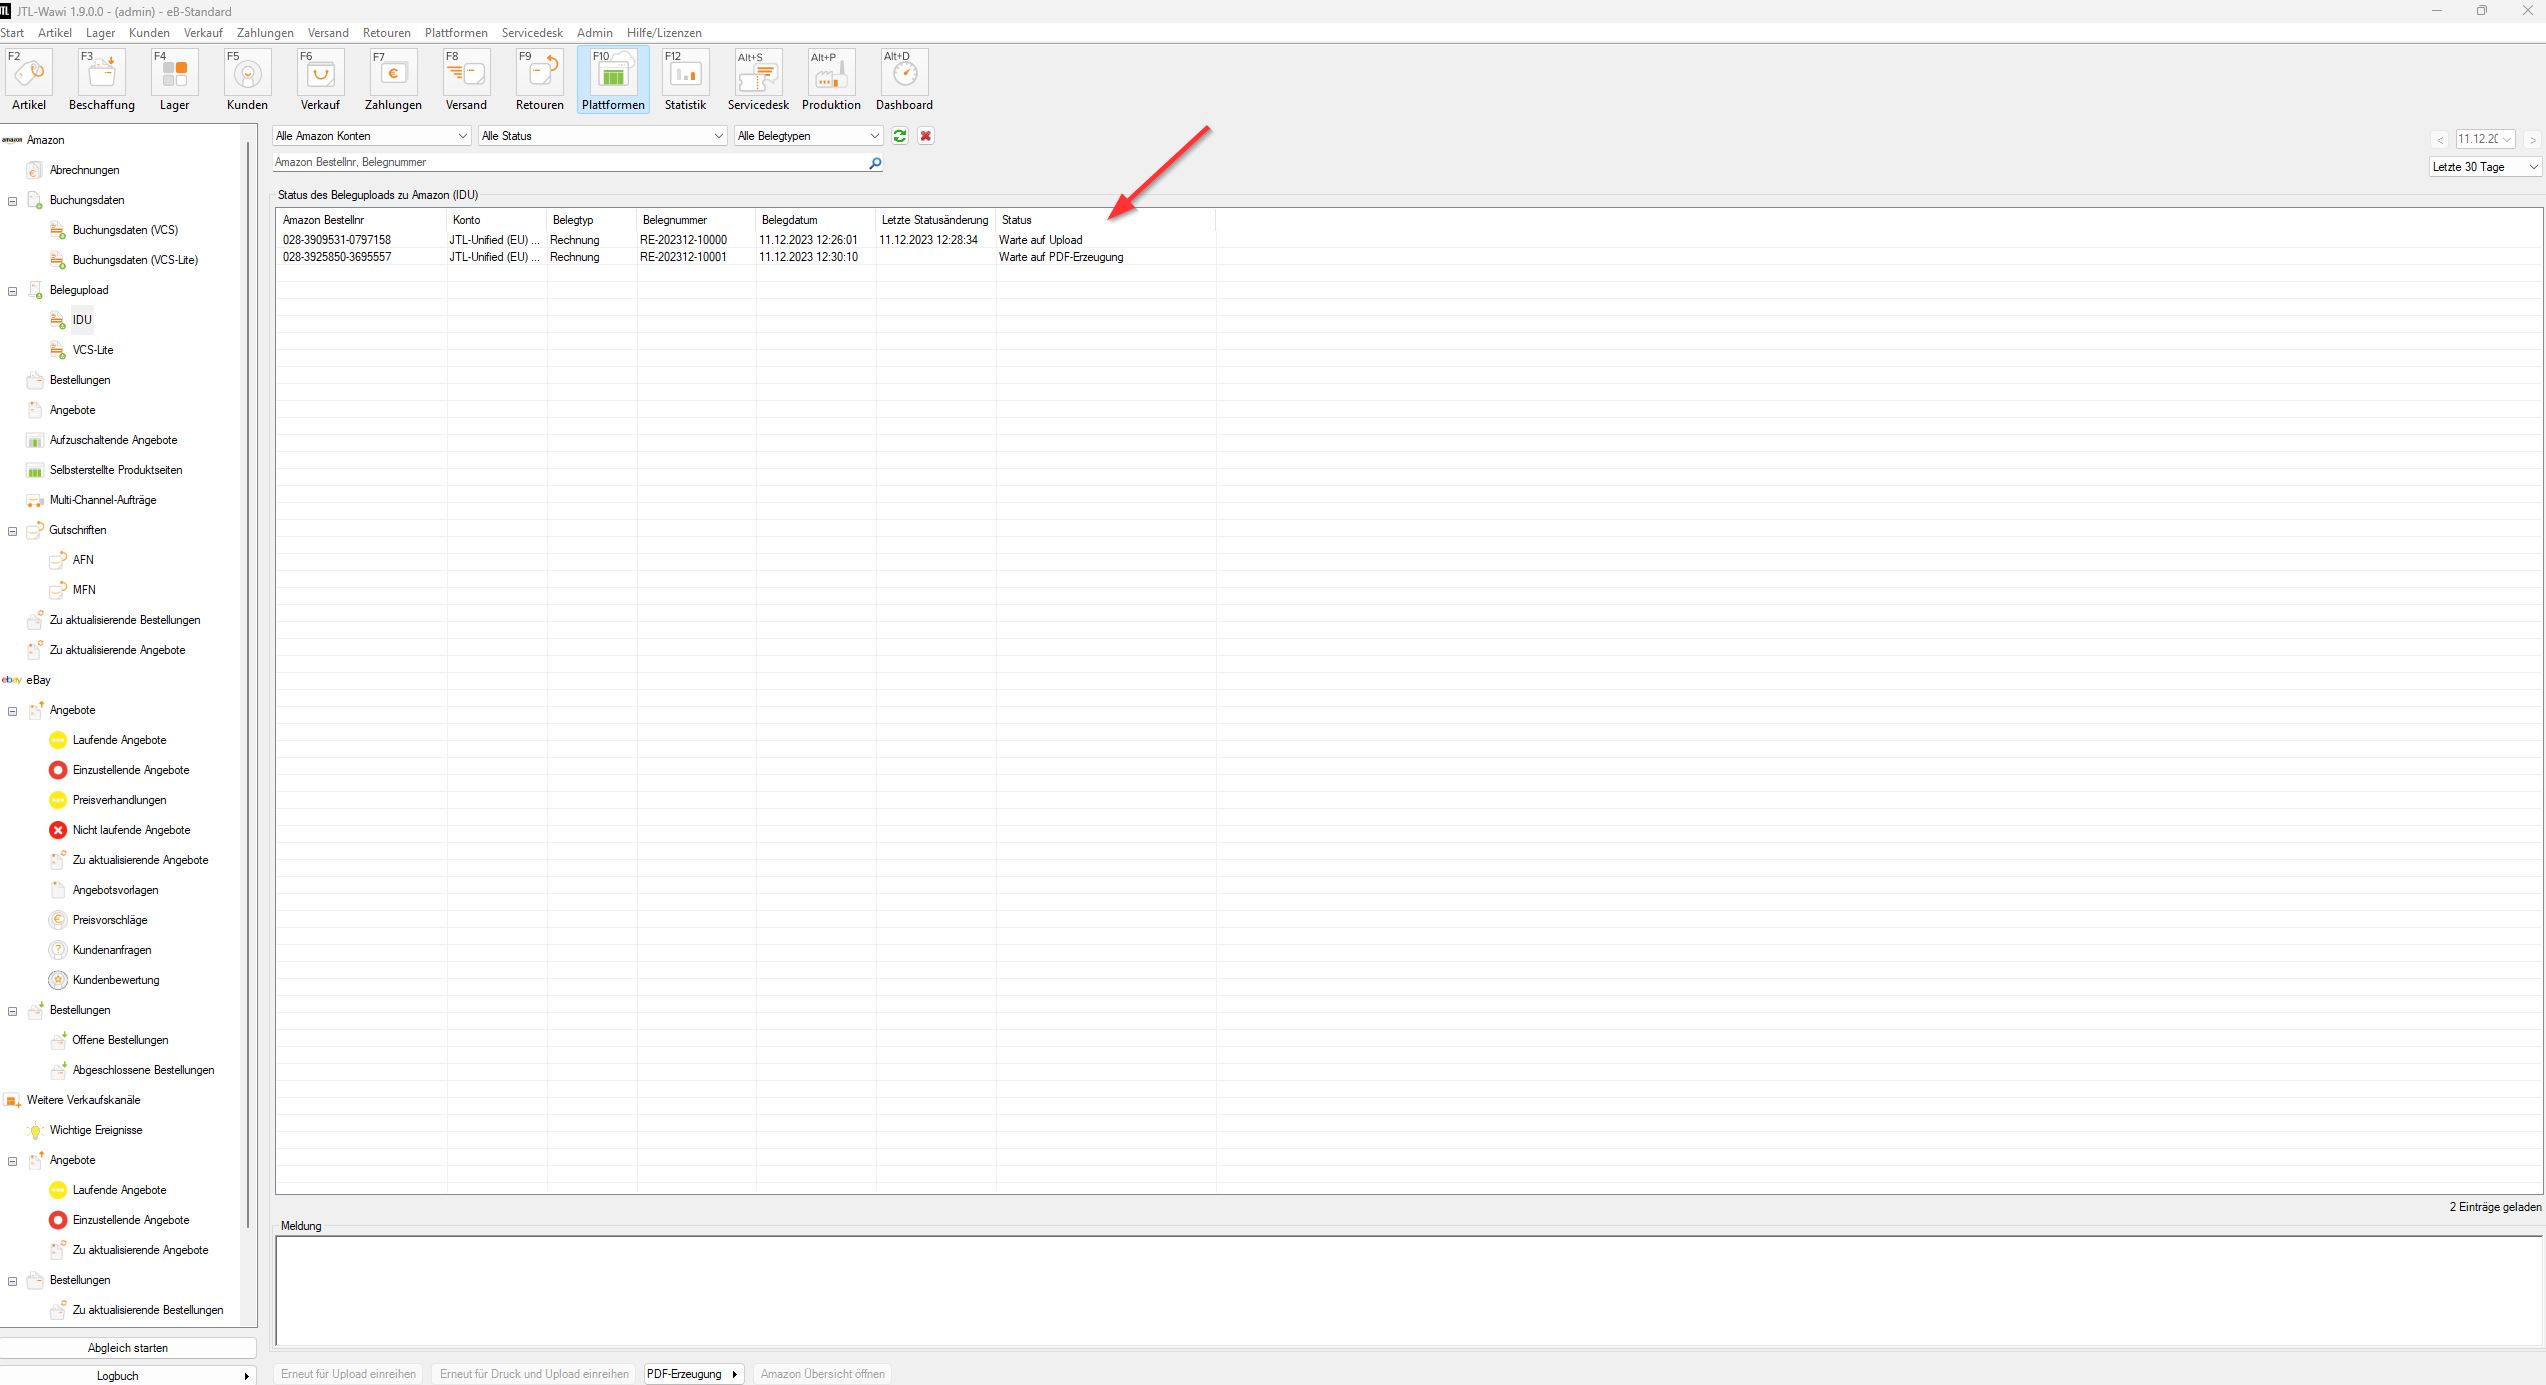Select Abrechnungen in the Amazon tree

tap(84, 170)
